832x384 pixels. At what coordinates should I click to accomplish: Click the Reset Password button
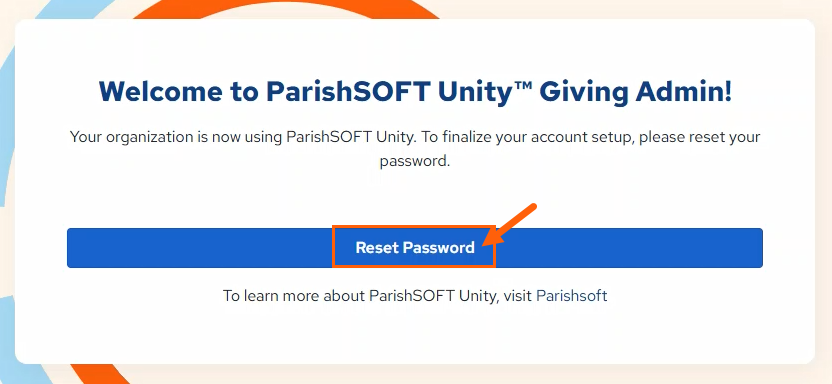coord(414,248)
